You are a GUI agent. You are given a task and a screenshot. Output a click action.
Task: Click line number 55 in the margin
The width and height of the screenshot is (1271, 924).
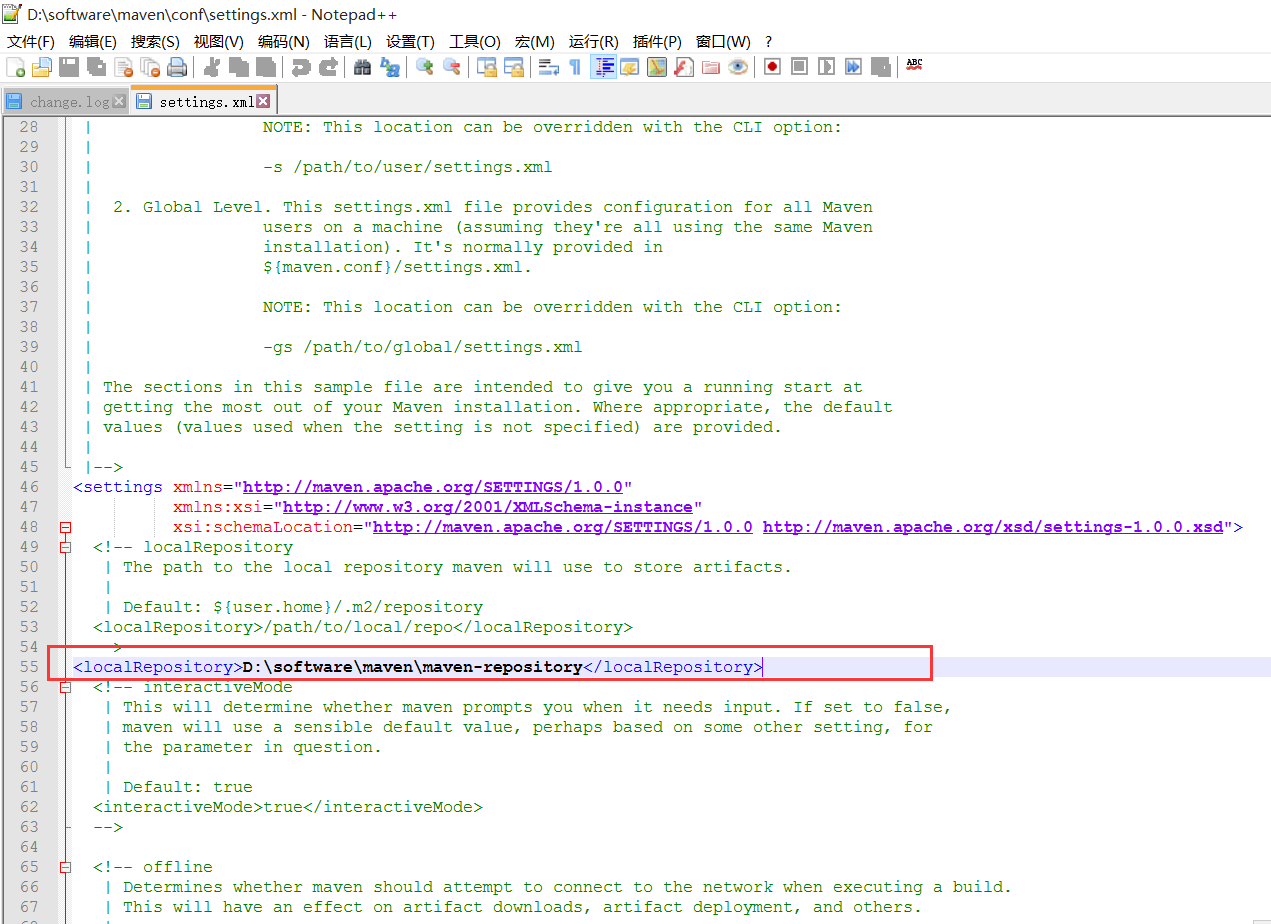coord(28,667)
